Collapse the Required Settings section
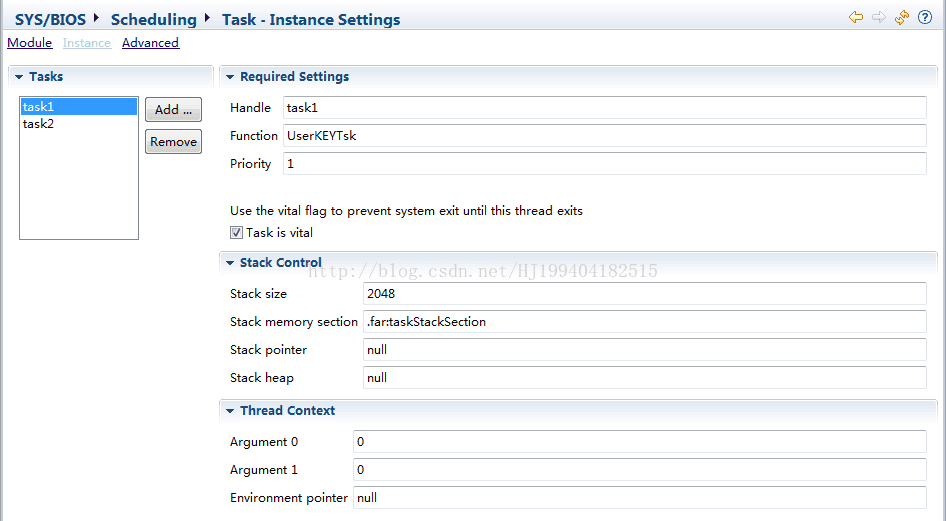 pos(230,77)
